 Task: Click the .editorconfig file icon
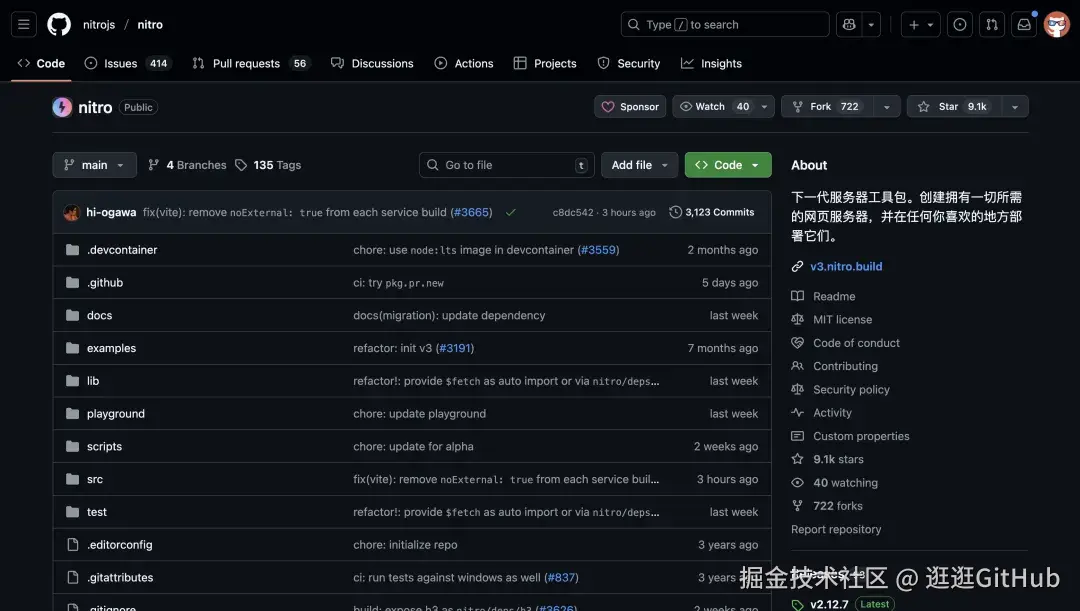[72, 545]
